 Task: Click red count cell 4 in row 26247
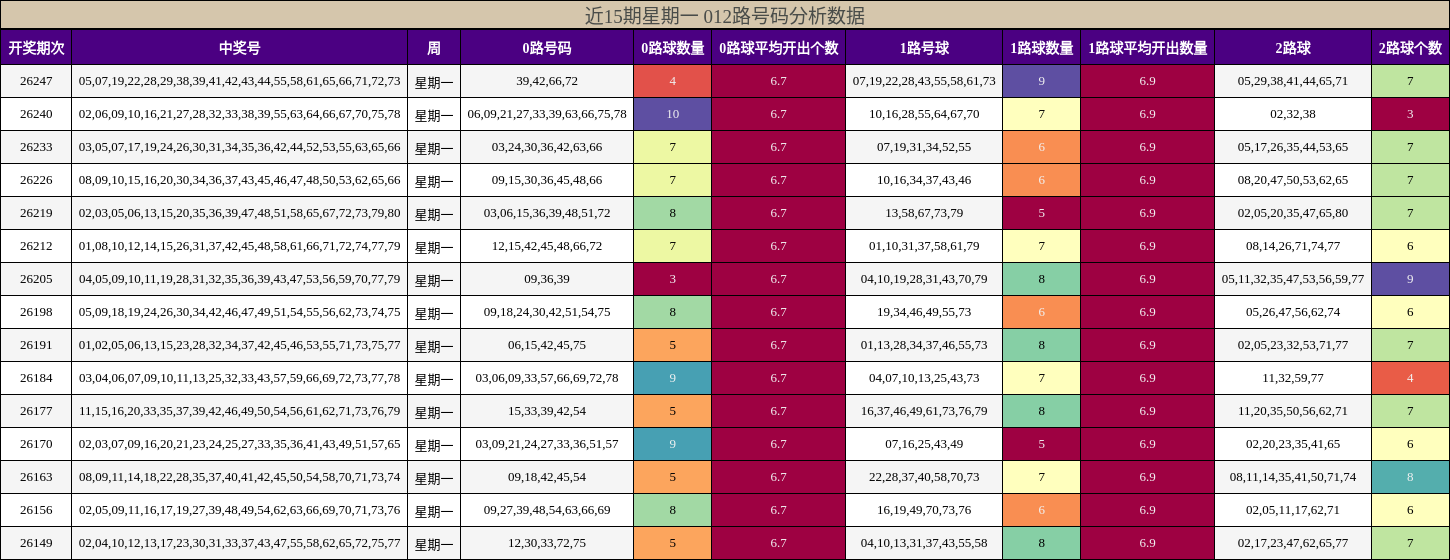point(673,81)
